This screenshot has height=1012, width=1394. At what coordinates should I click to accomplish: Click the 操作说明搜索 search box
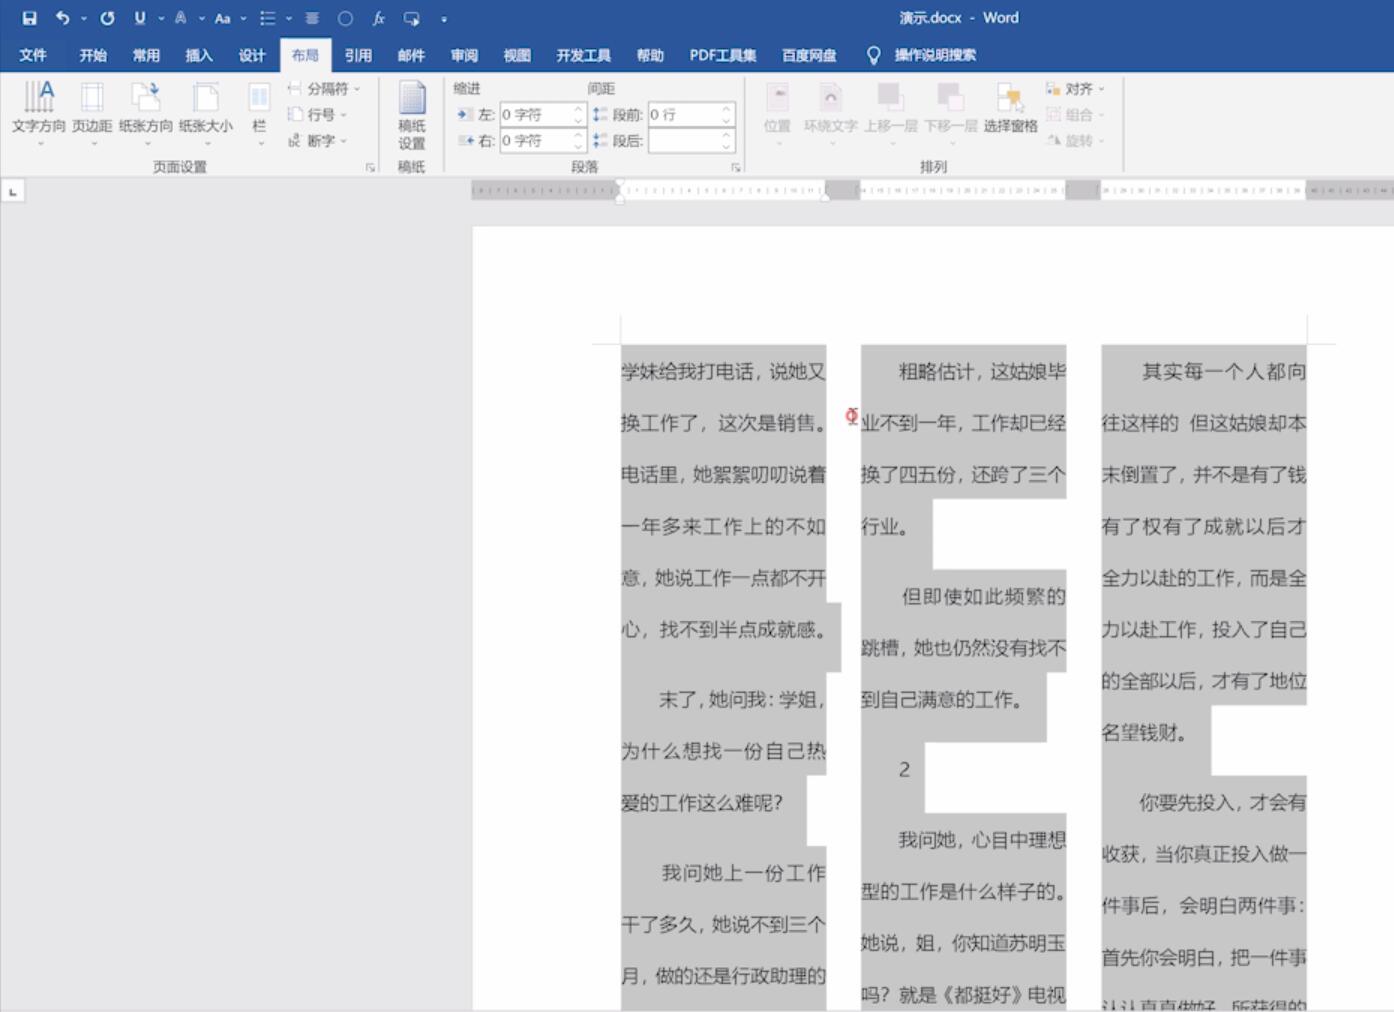pyautogui.click(x=934, y=55)
